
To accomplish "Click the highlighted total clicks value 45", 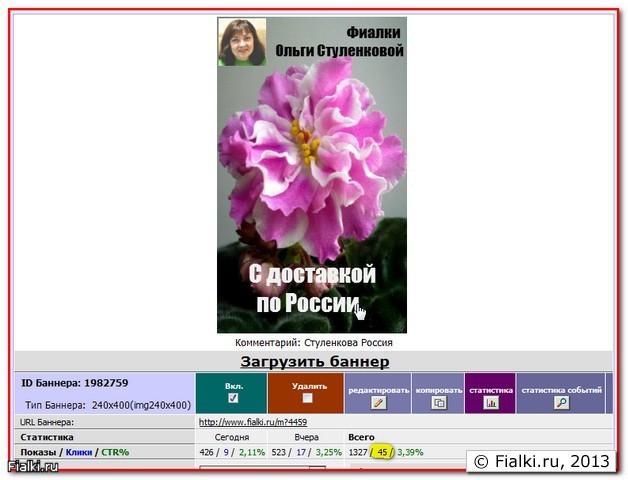I will coord(382,452).
